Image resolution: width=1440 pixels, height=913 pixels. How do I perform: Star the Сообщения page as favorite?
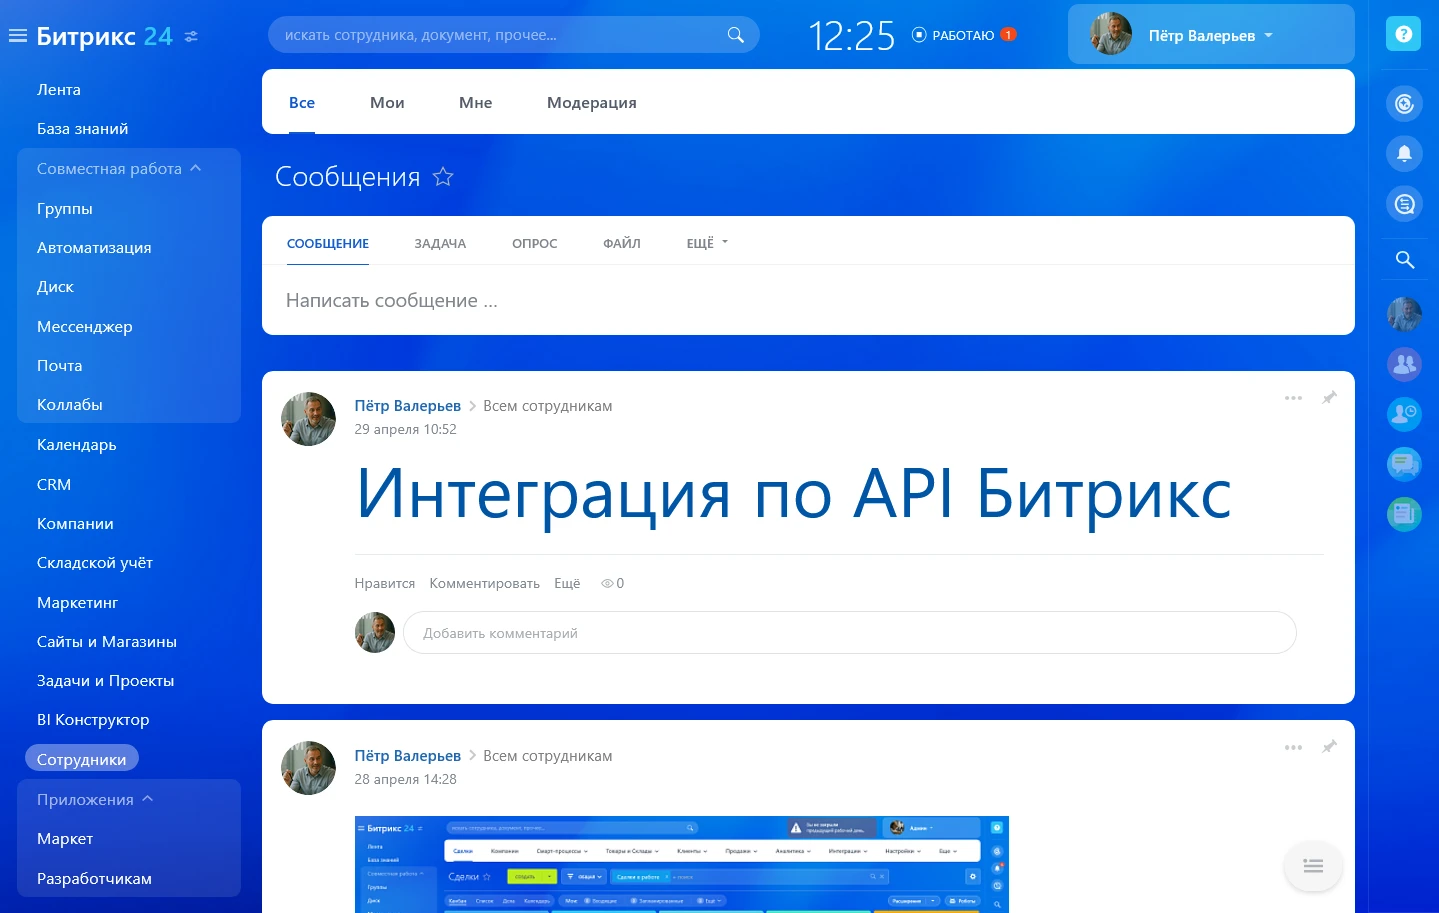pyautogui.click(x=443, y=176)
